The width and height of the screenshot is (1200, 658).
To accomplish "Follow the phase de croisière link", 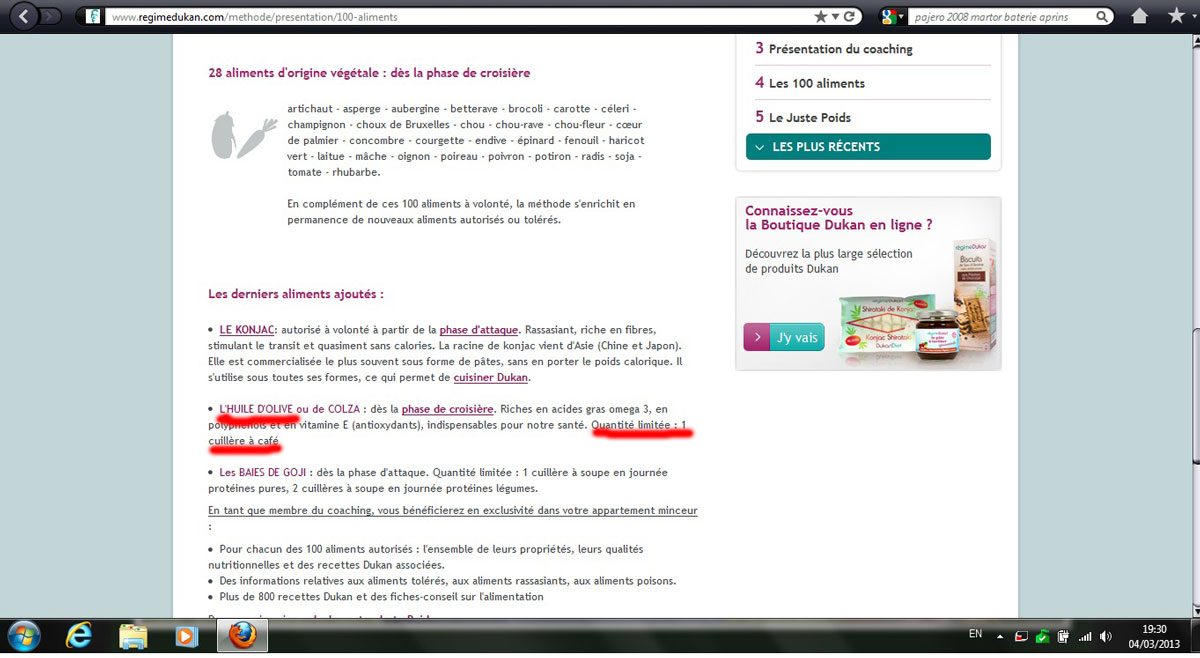I will click(448, 409).
